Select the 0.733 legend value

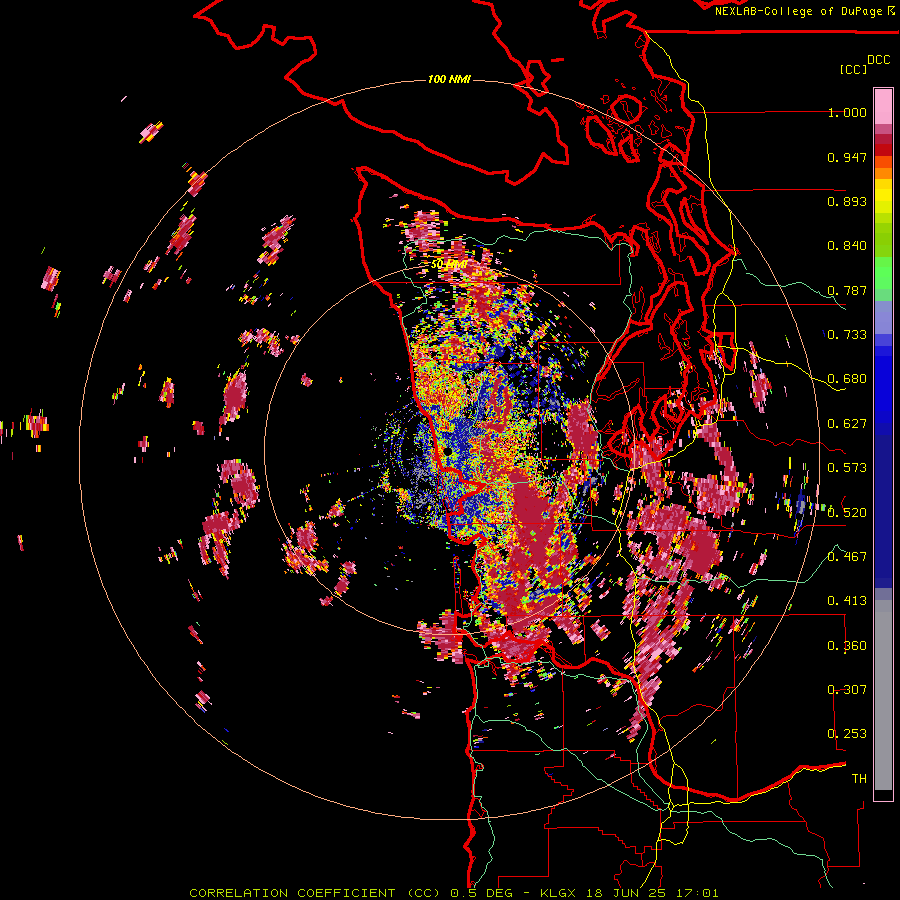pyautogui.click(x=847, y=335)
